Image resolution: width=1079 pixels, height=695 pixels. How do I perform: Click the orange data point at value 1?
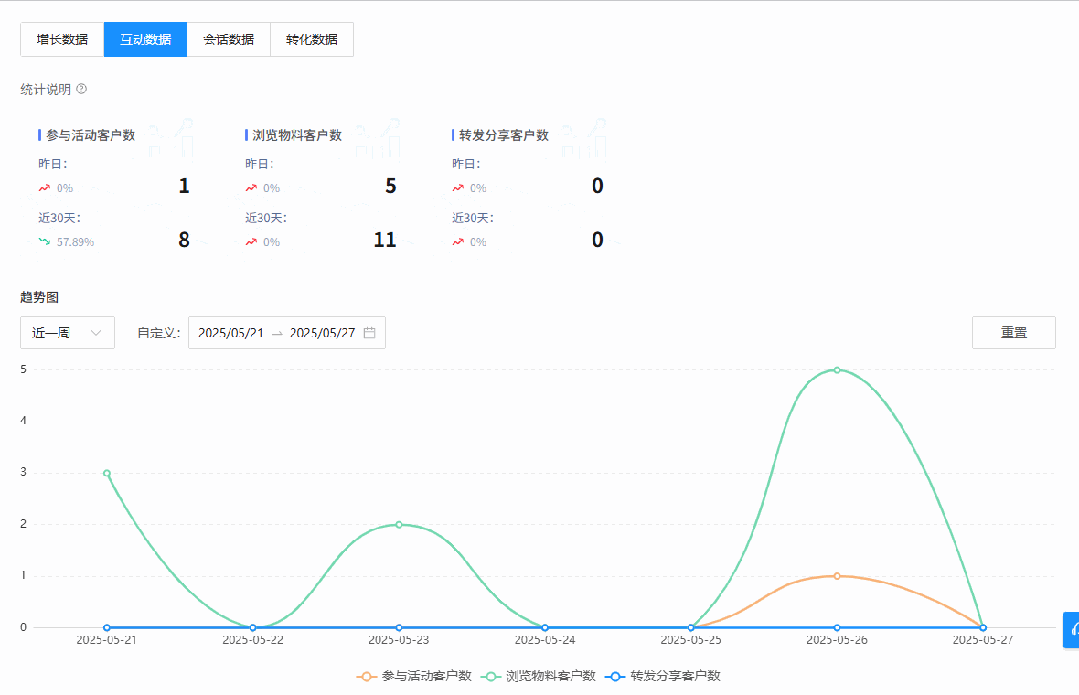[x=837, y=576]
